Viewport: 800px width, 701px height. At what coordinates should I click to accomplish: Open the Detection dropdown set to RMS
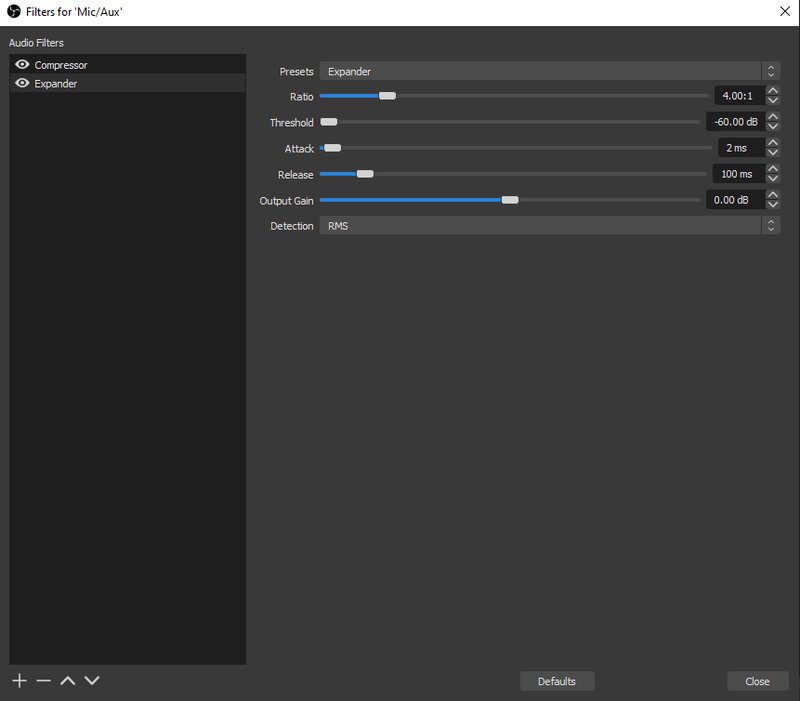(549, 226)
